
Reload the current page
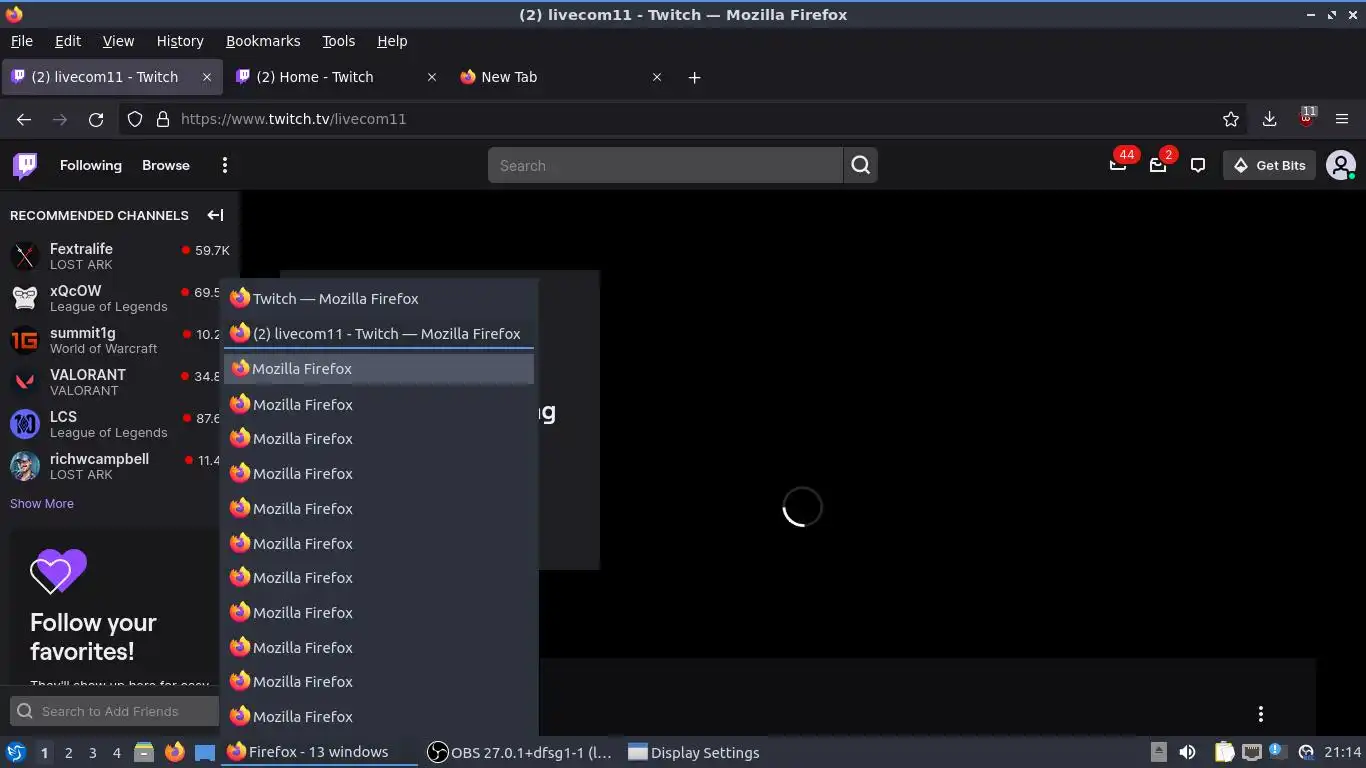pyautogui.click(x=96, y=119)
